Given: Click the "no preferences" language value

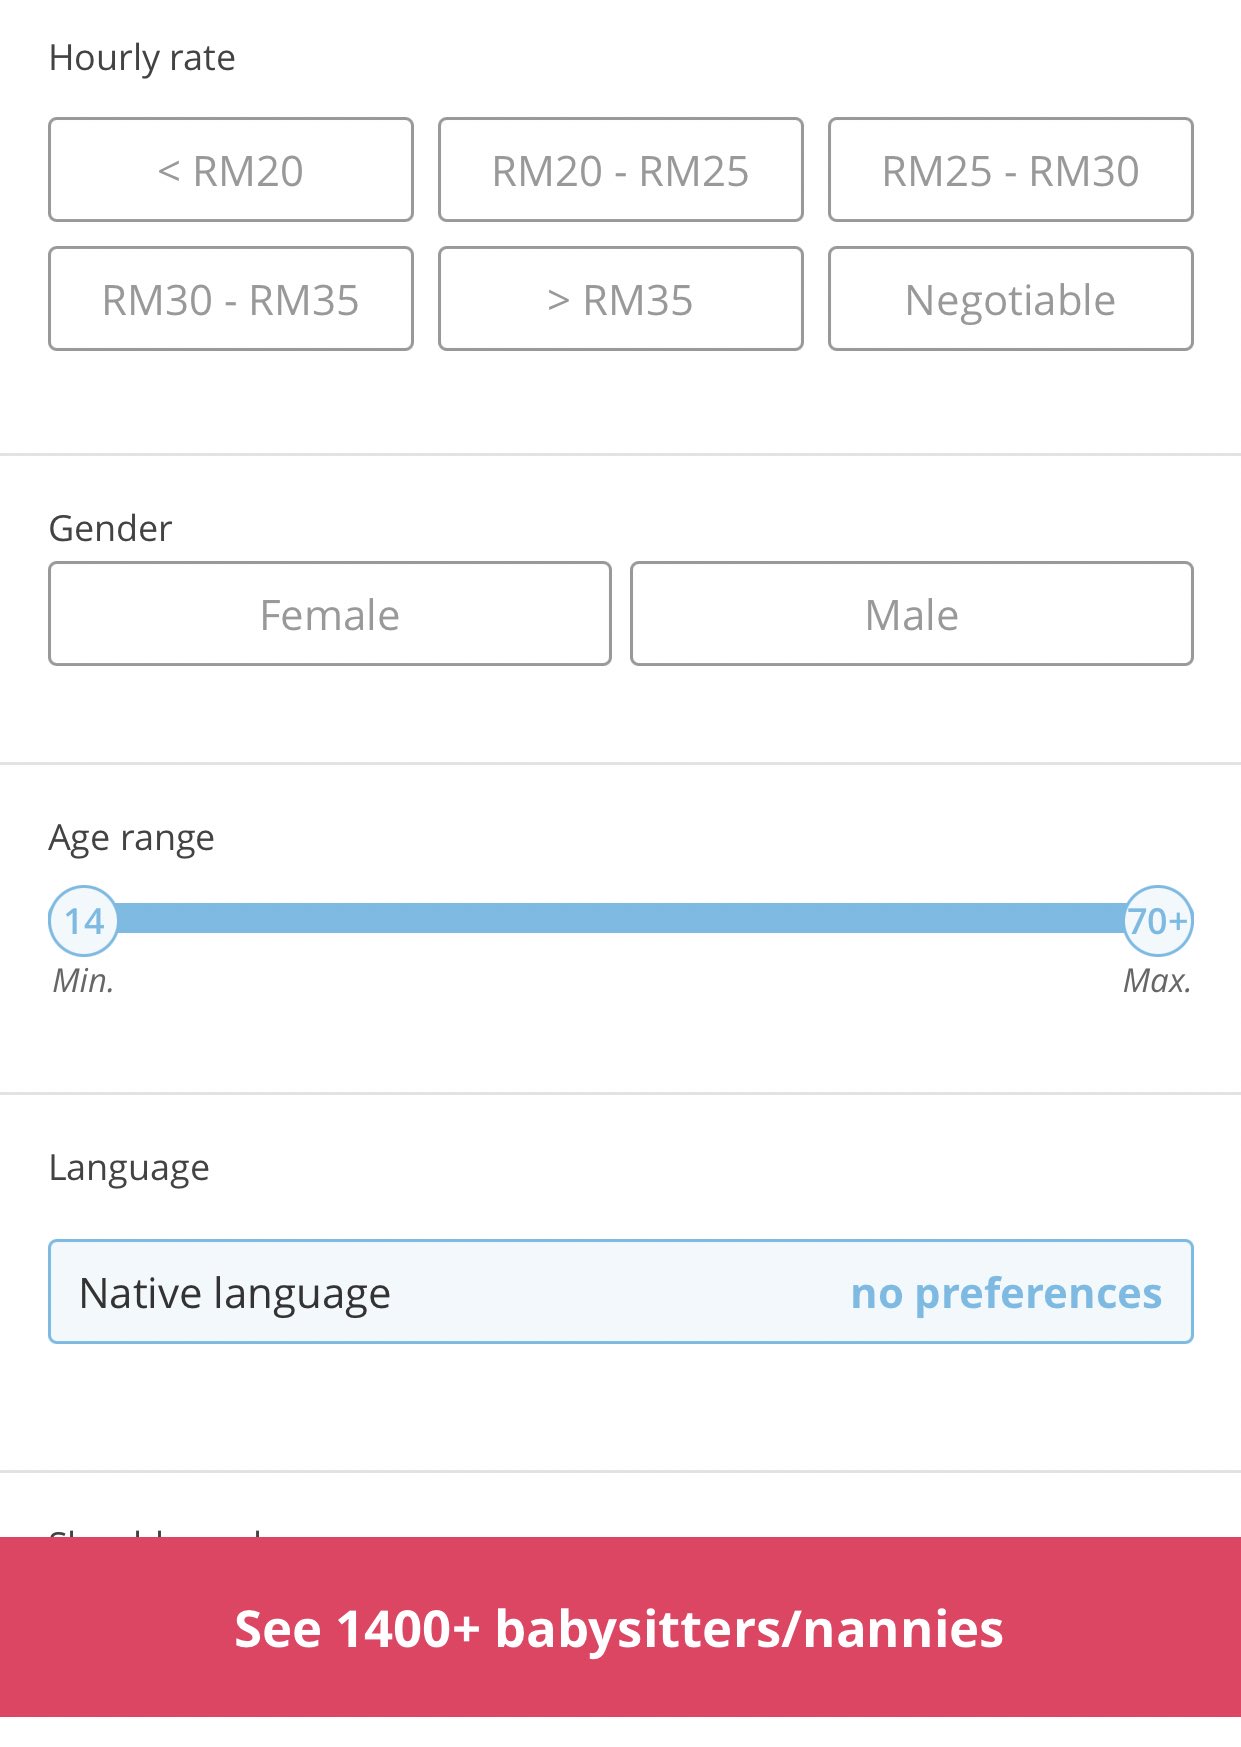Looking at the screenshot, I should 1005,1293.
